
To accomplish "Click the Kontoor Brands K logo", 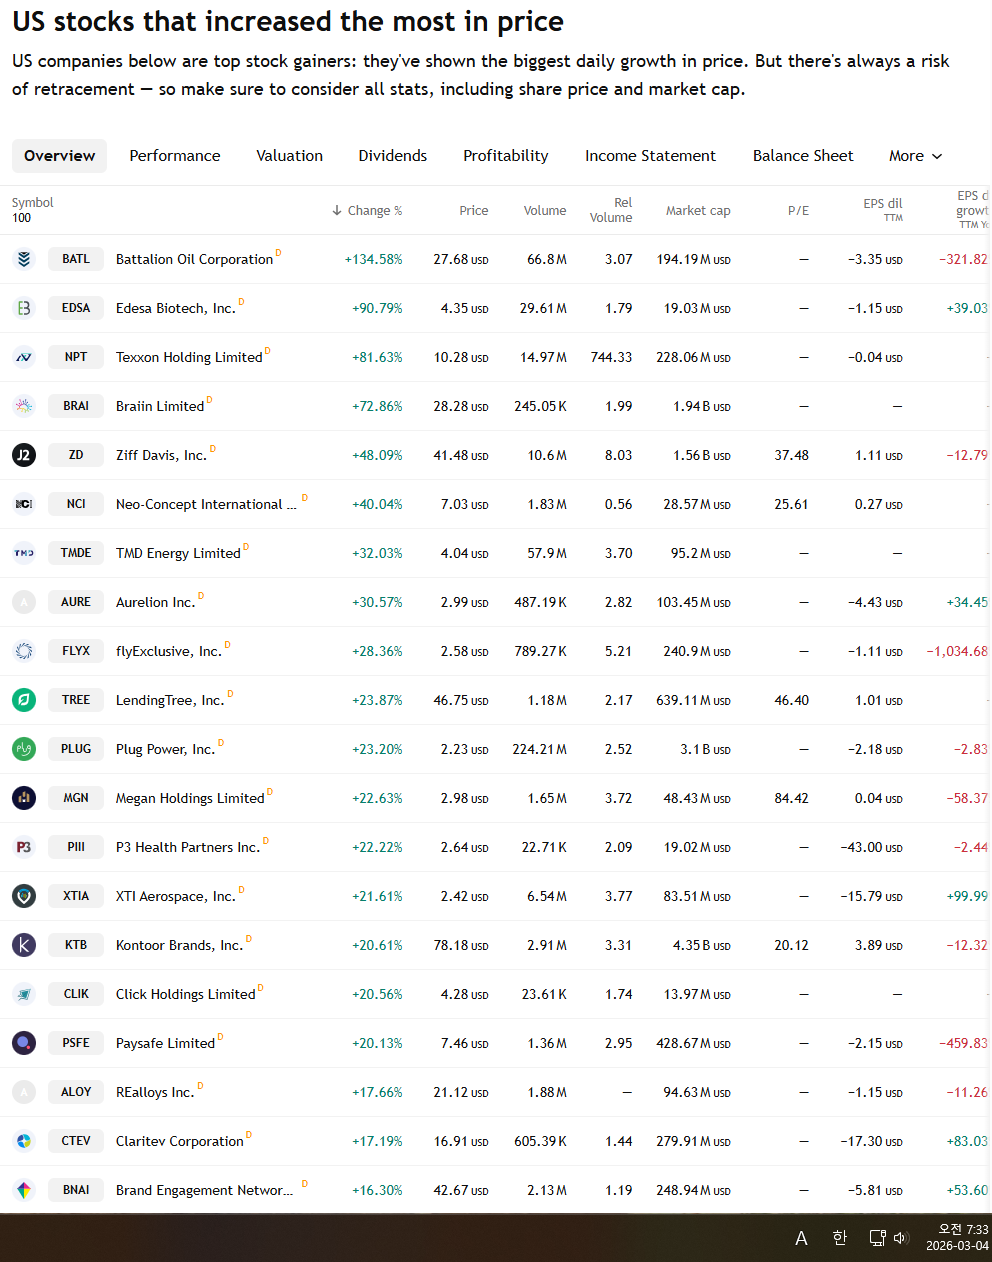I will point(24,945).
